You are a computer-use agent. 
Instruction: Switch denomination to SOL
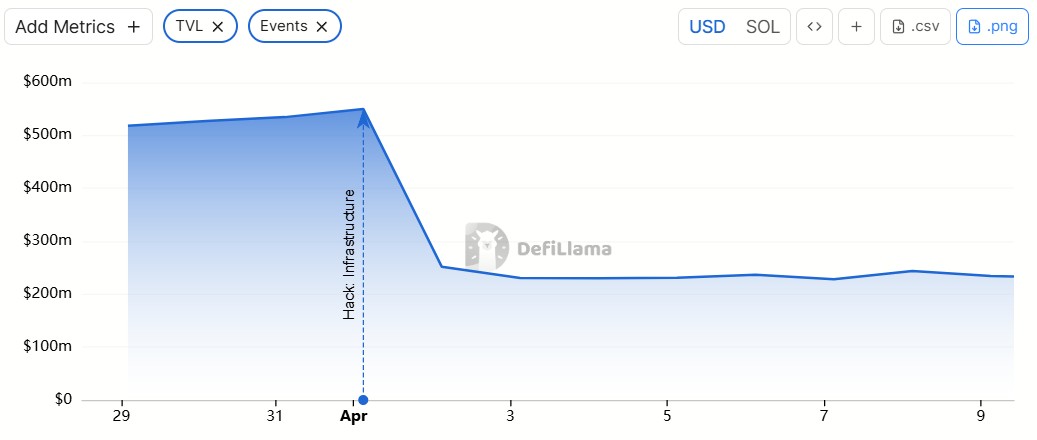coord(763,27)
